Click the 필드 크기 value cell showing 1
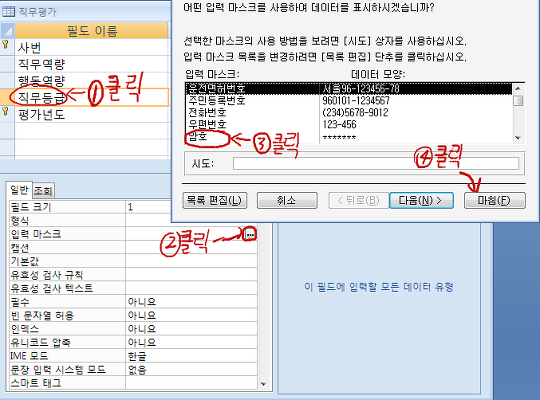 148,207
